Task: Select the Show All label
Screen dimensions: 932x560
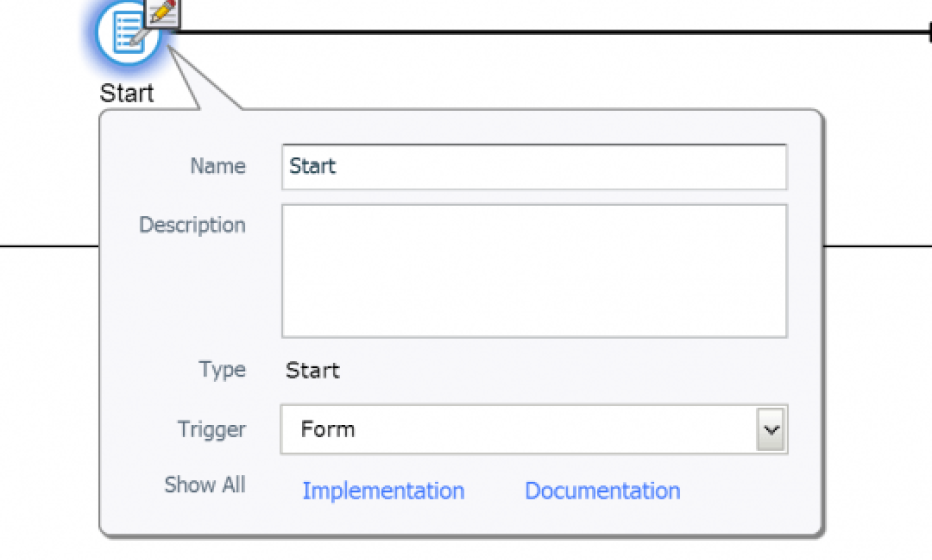Action: 205,485
